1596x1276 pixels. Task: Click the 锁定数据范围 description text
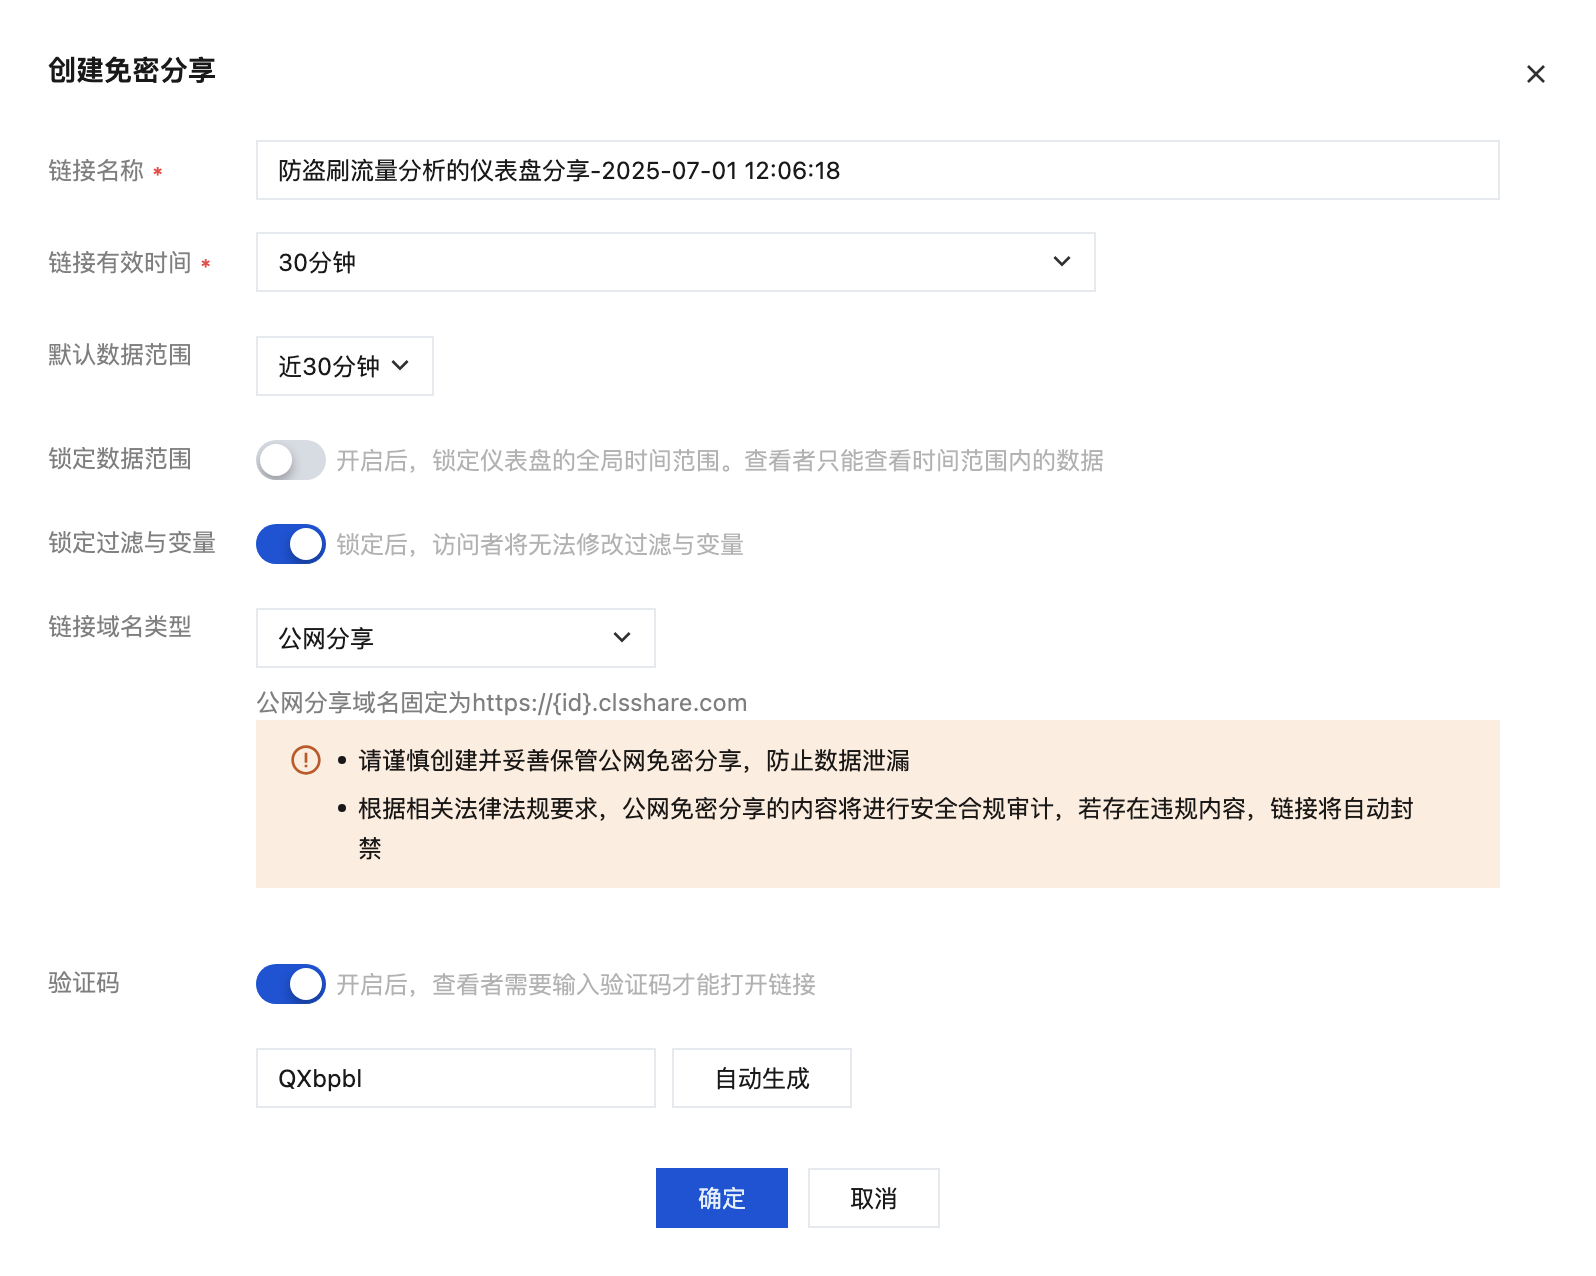click(719, 461)
